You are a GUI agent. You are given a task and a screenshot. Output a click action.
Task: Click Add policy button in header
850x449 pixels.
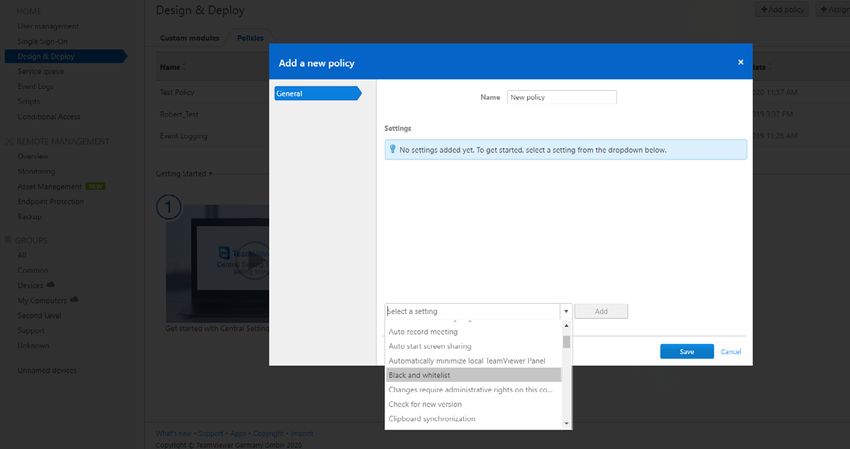[x=782, y=9]
